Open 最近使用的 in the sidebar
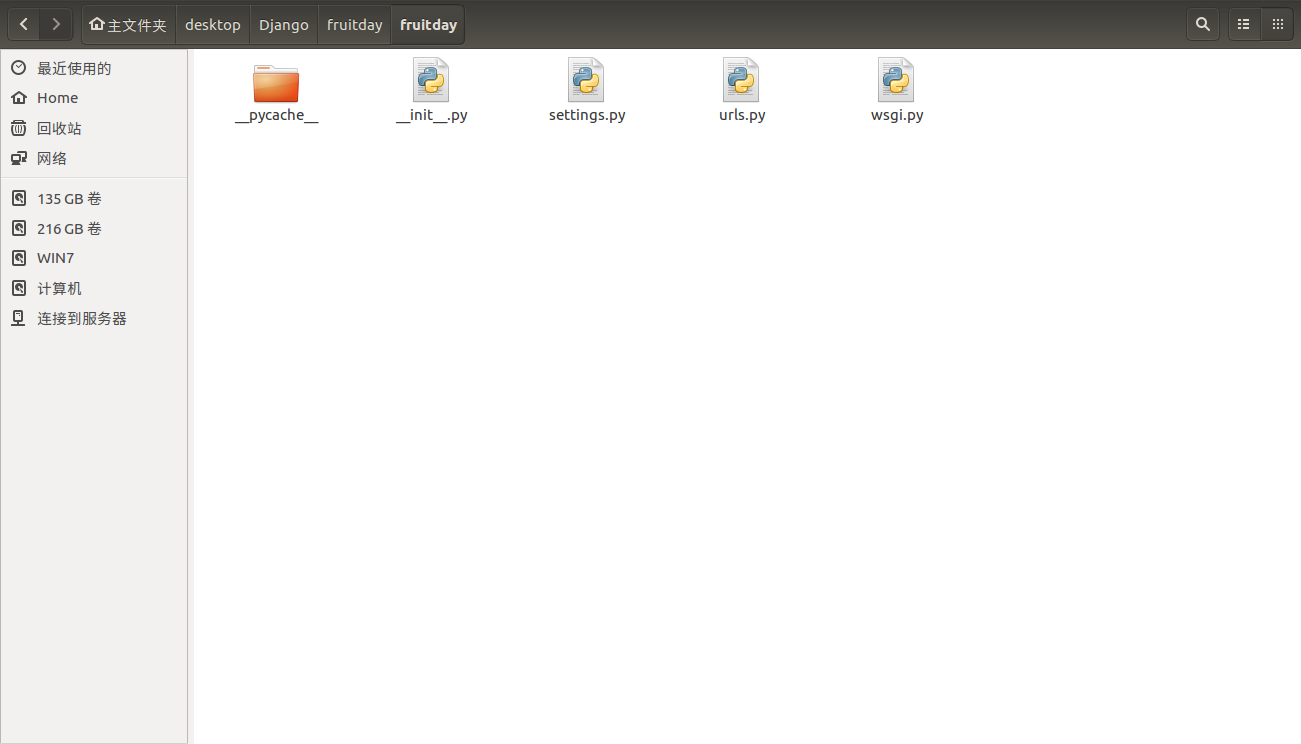The image size is (1301, 744). click(x=94, y=68)
